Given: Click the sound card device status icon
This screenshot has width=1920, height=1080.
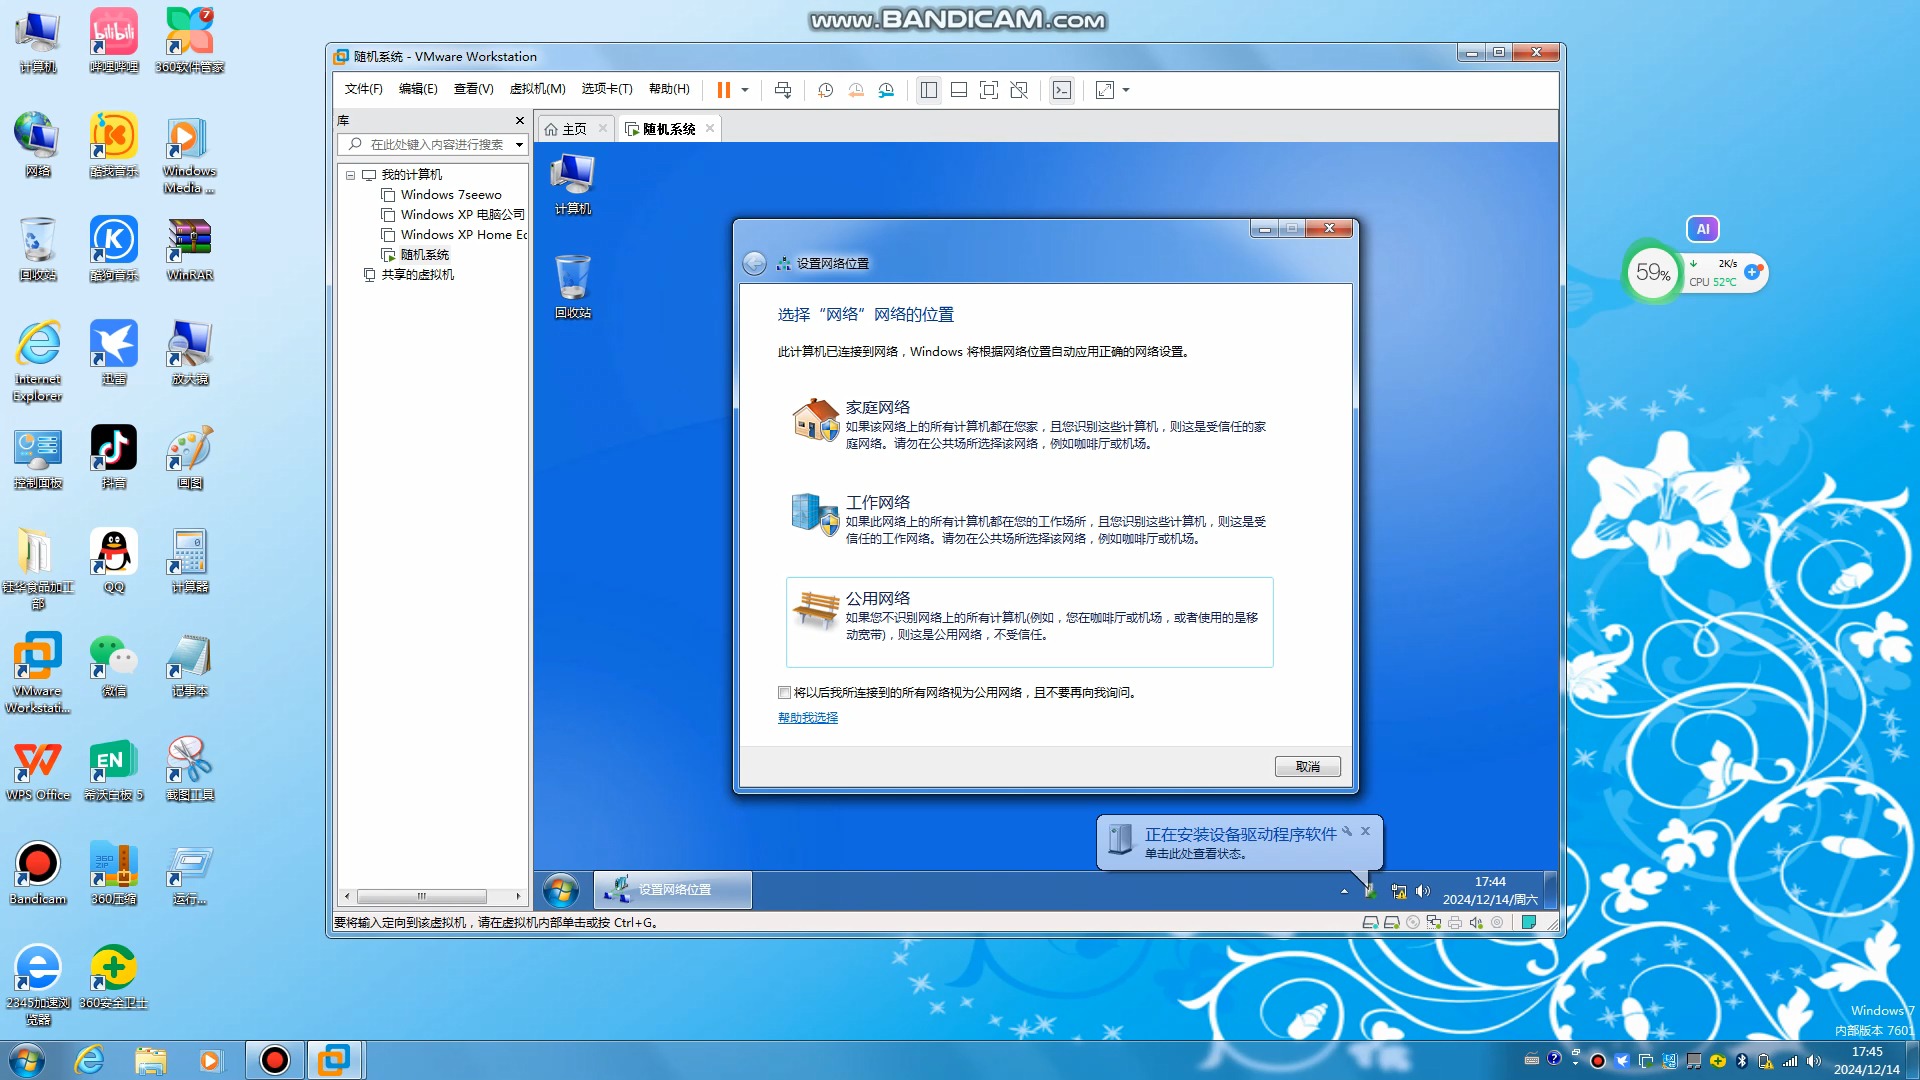Looking at the screenshot, I should [x=1475, y=923].
